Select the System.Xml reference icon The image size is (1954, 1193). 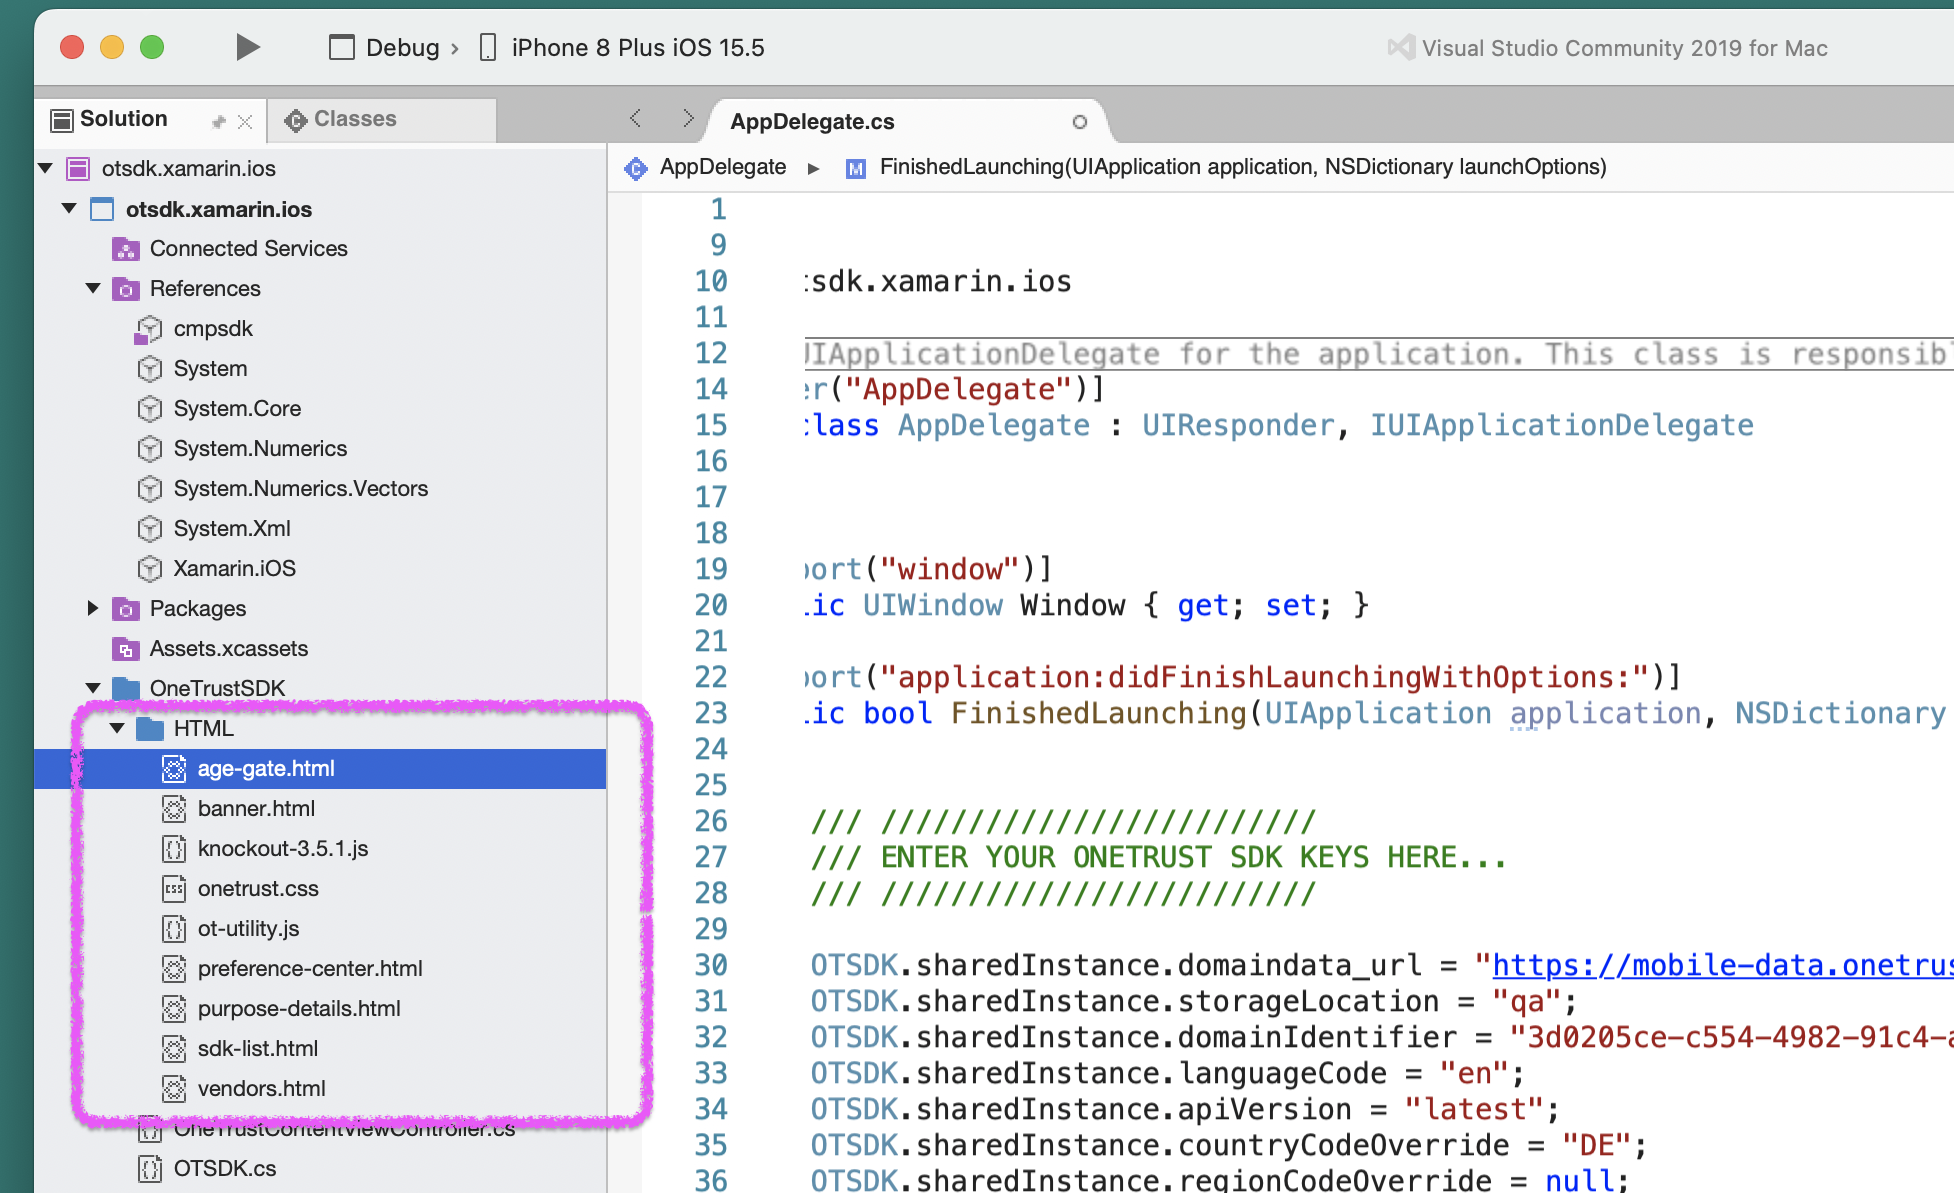150,529
